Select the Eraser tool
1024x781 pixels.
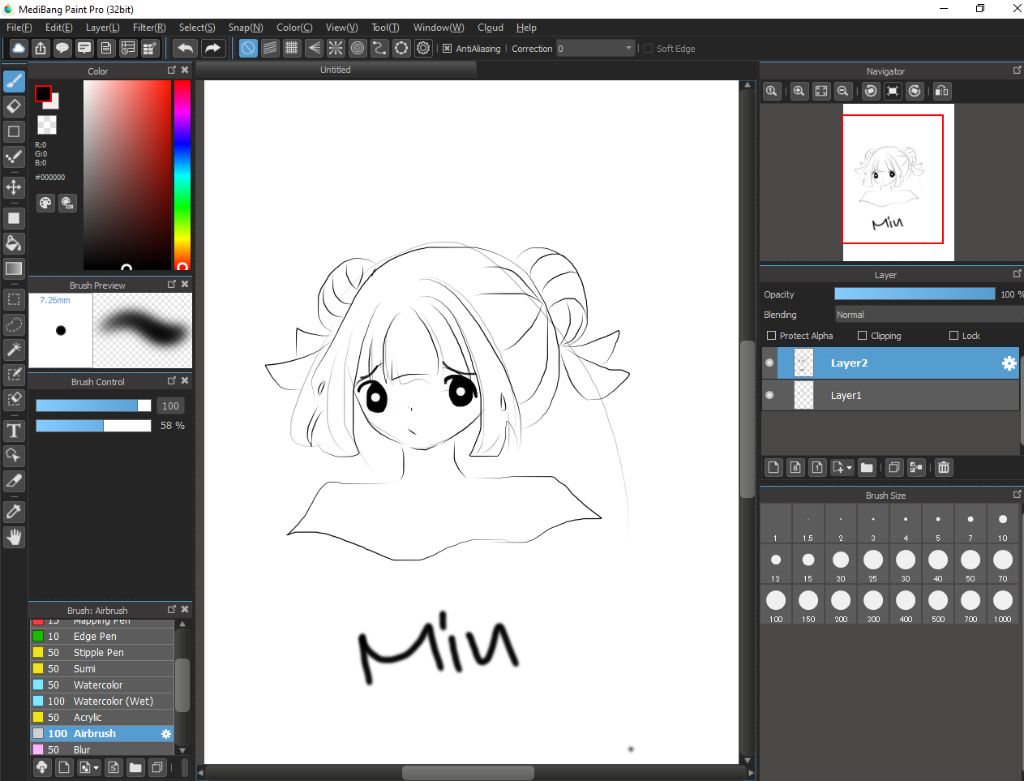coord(14,106)
